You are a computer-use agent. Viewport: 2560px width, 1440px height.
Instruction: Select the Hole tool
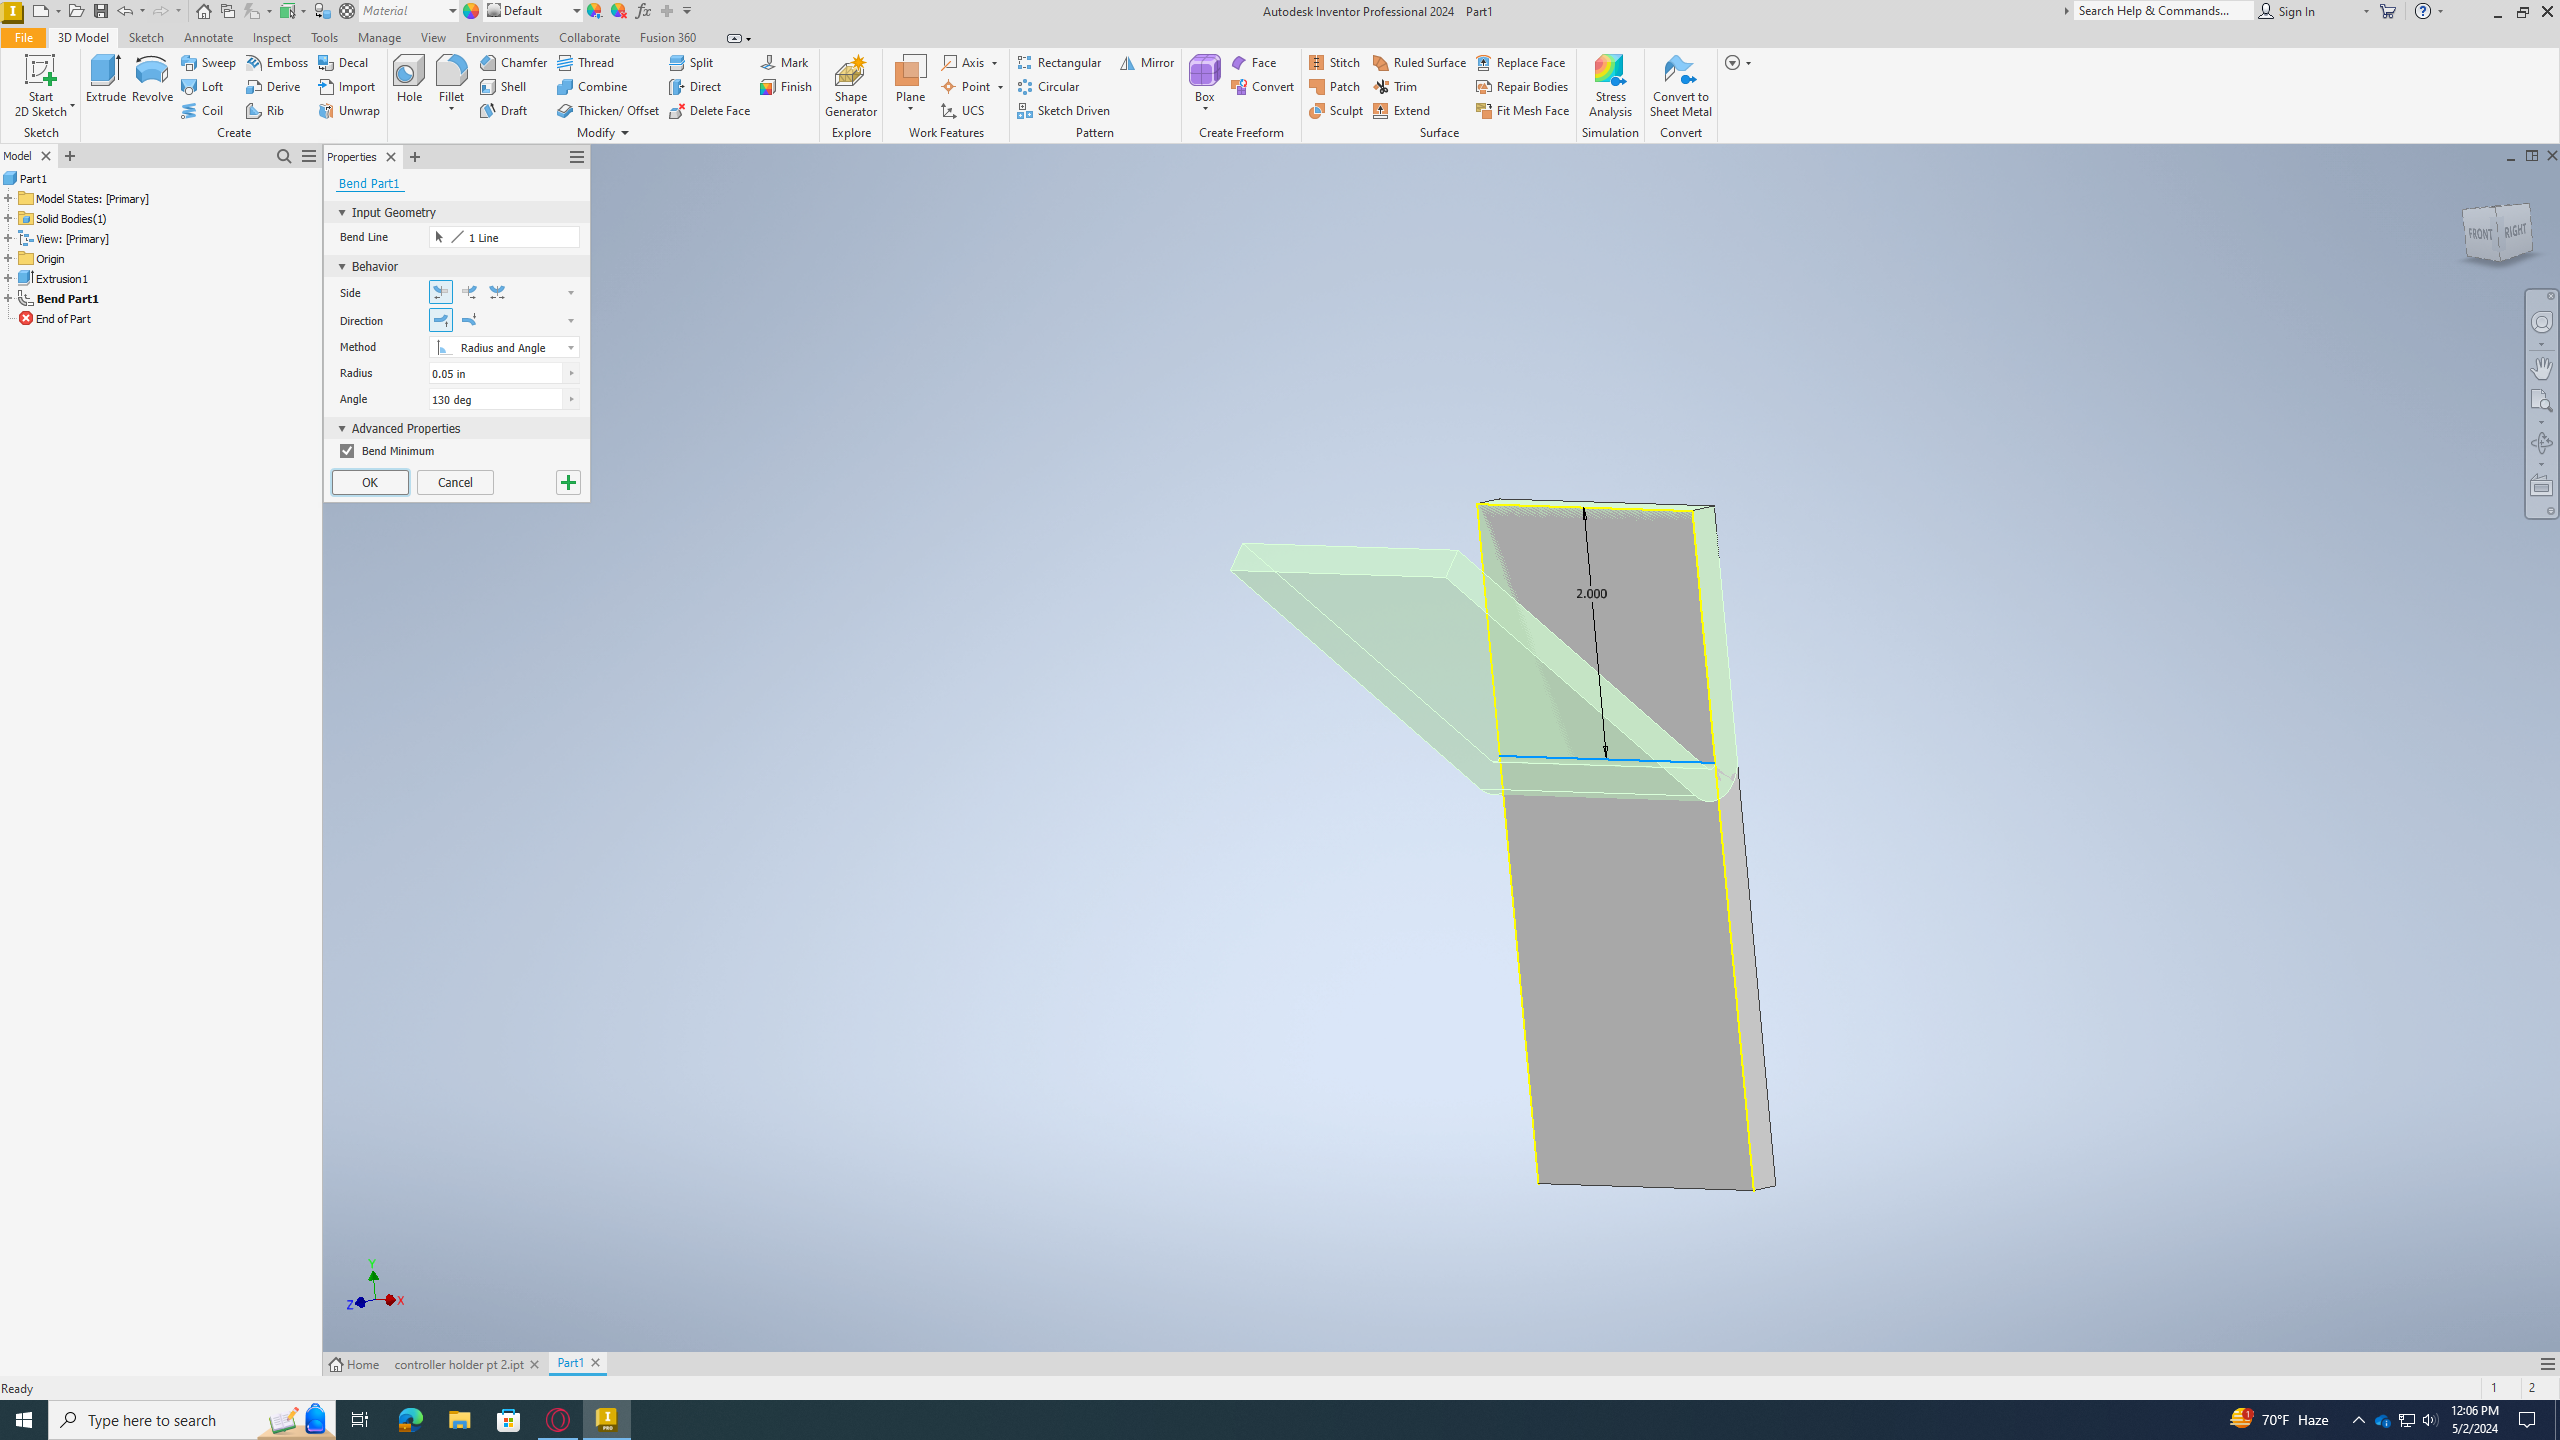(409, 79)
